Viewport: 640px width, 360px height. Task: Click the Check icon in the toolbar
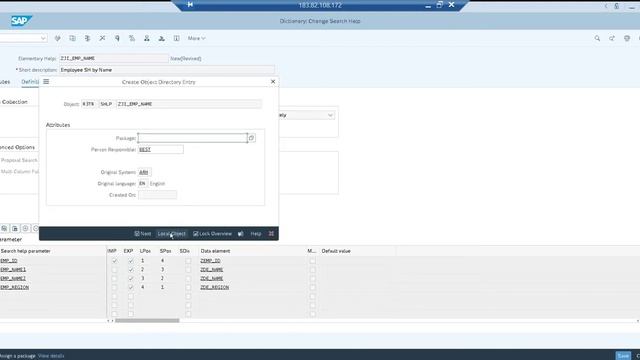(58, 38)
